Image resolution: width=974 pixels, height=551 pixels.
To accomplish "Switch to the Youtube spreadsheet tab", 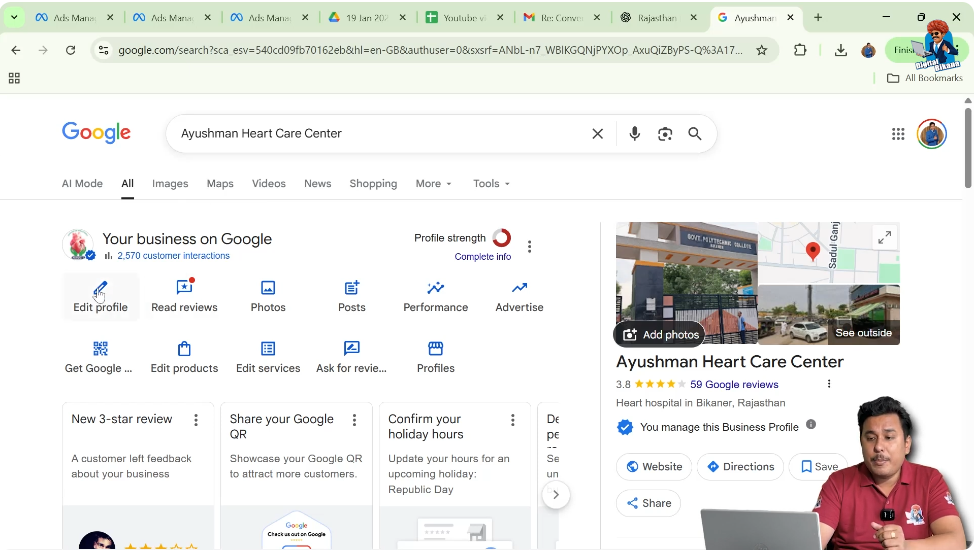I will point(465,17).
